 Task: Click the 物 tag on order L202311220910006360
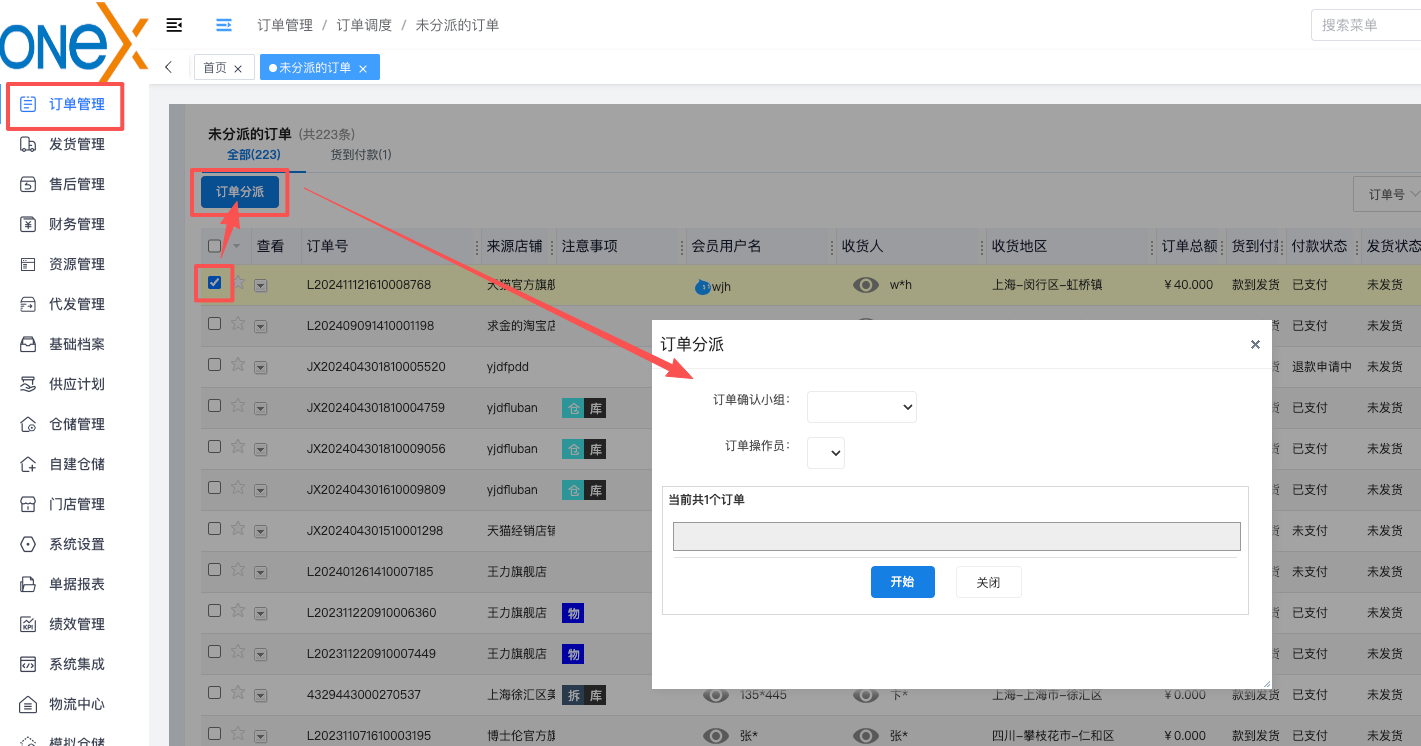(573, 613)
